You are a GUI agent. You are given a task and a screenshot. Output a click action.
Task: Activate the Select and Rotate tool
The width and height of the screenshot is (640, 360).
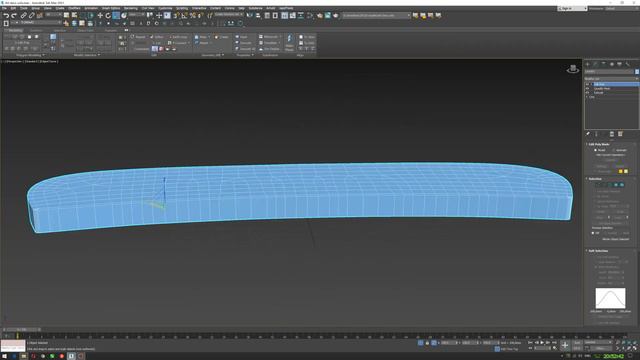[x=108, y=16]
